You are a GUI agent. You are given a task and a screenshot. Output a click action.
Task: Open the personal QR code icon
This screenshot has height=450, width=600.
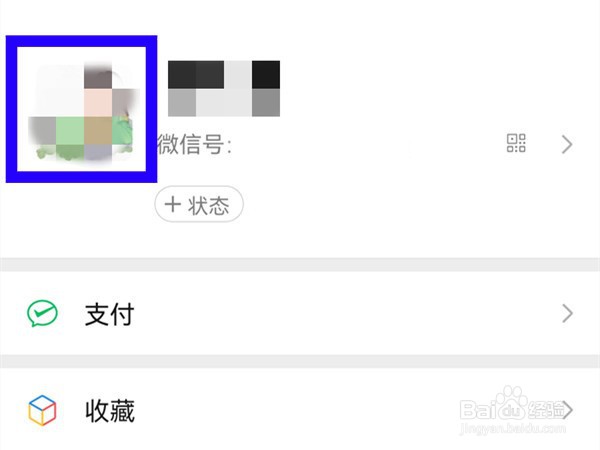click(x=516, y=143)
